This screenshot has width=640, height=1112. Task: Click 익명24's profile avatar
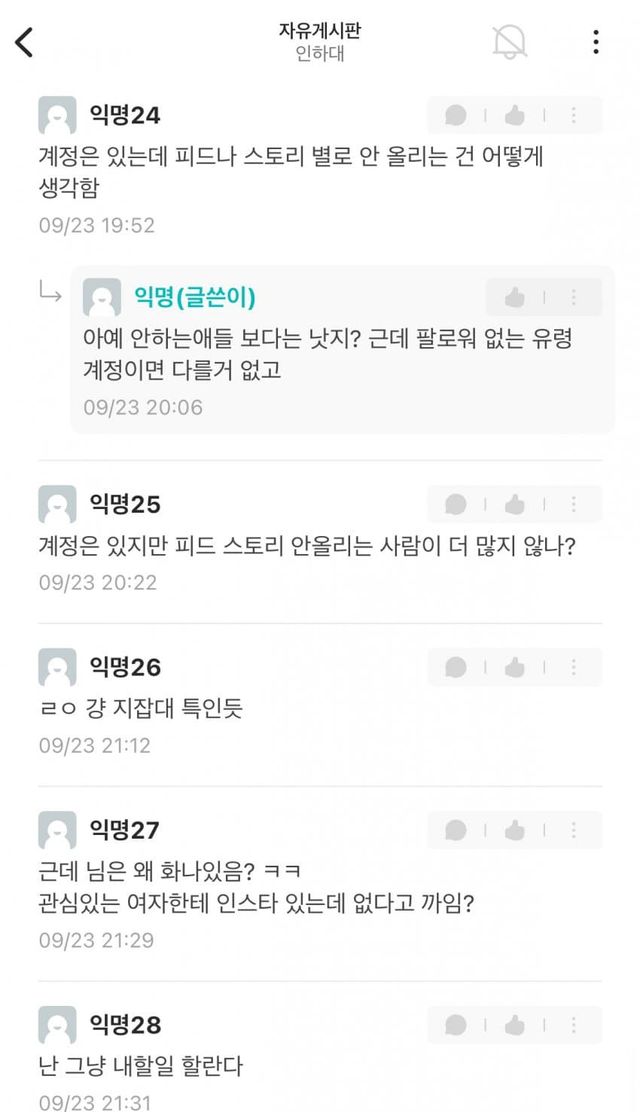(57, 116)
